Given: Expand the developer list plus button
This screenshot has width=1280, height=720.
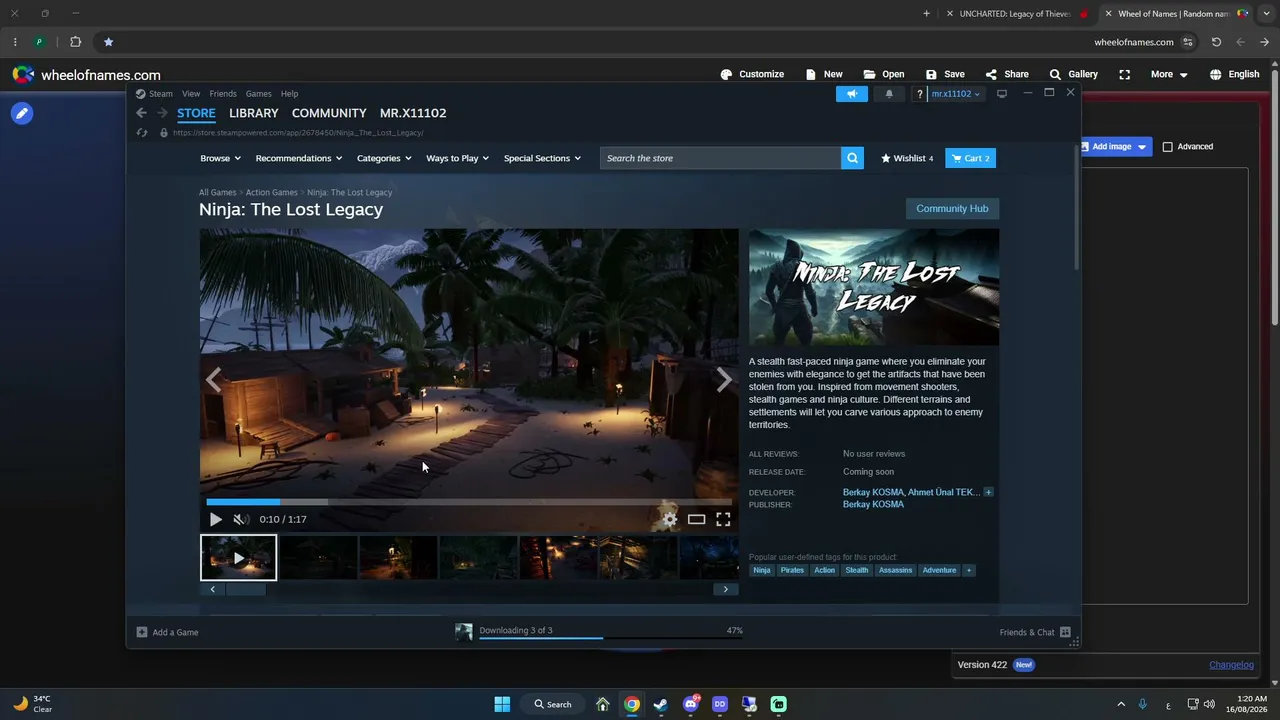Looking at the screenshot, I should pos(988,492).
